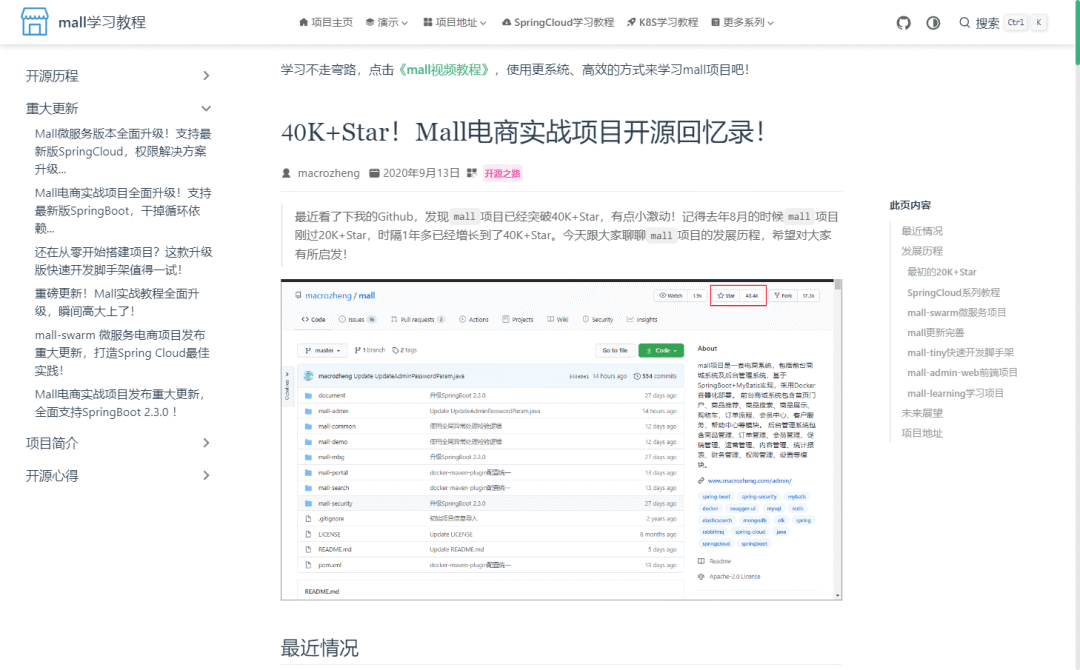Viewport: 1080px width, 670px height.
Task: Open K8S学习教程 navigation link
Action: (663, 23)
